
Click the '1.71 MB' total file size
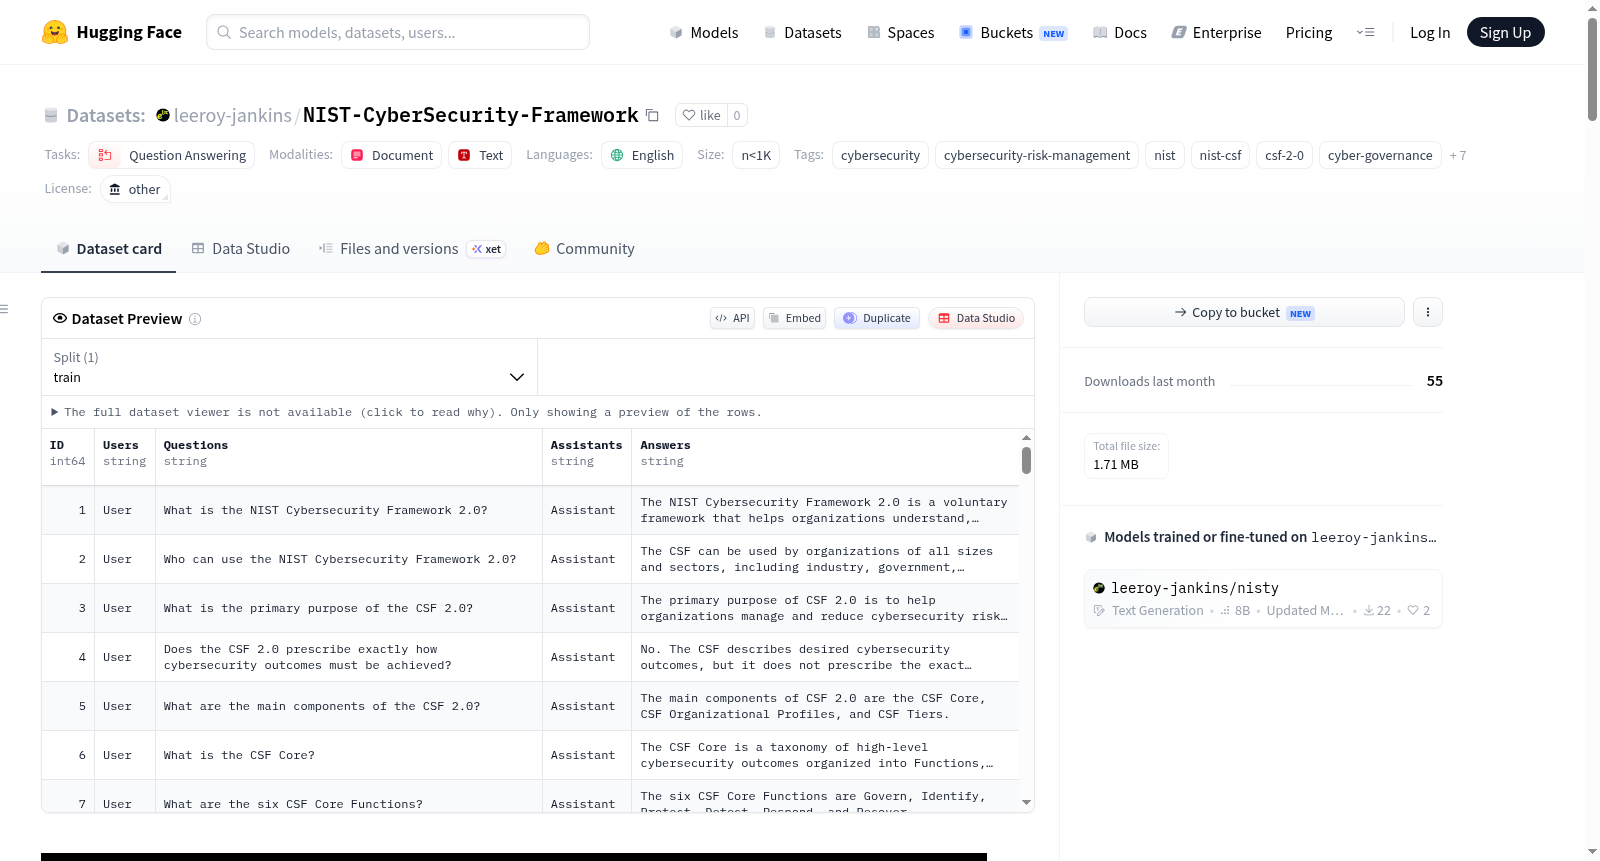(x=1116, y=464)
